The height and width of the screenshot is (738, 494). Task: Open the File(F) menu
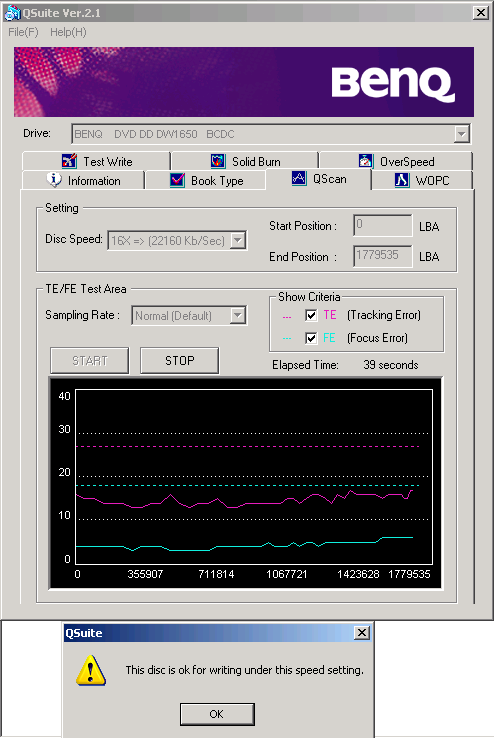coord(24,32)
